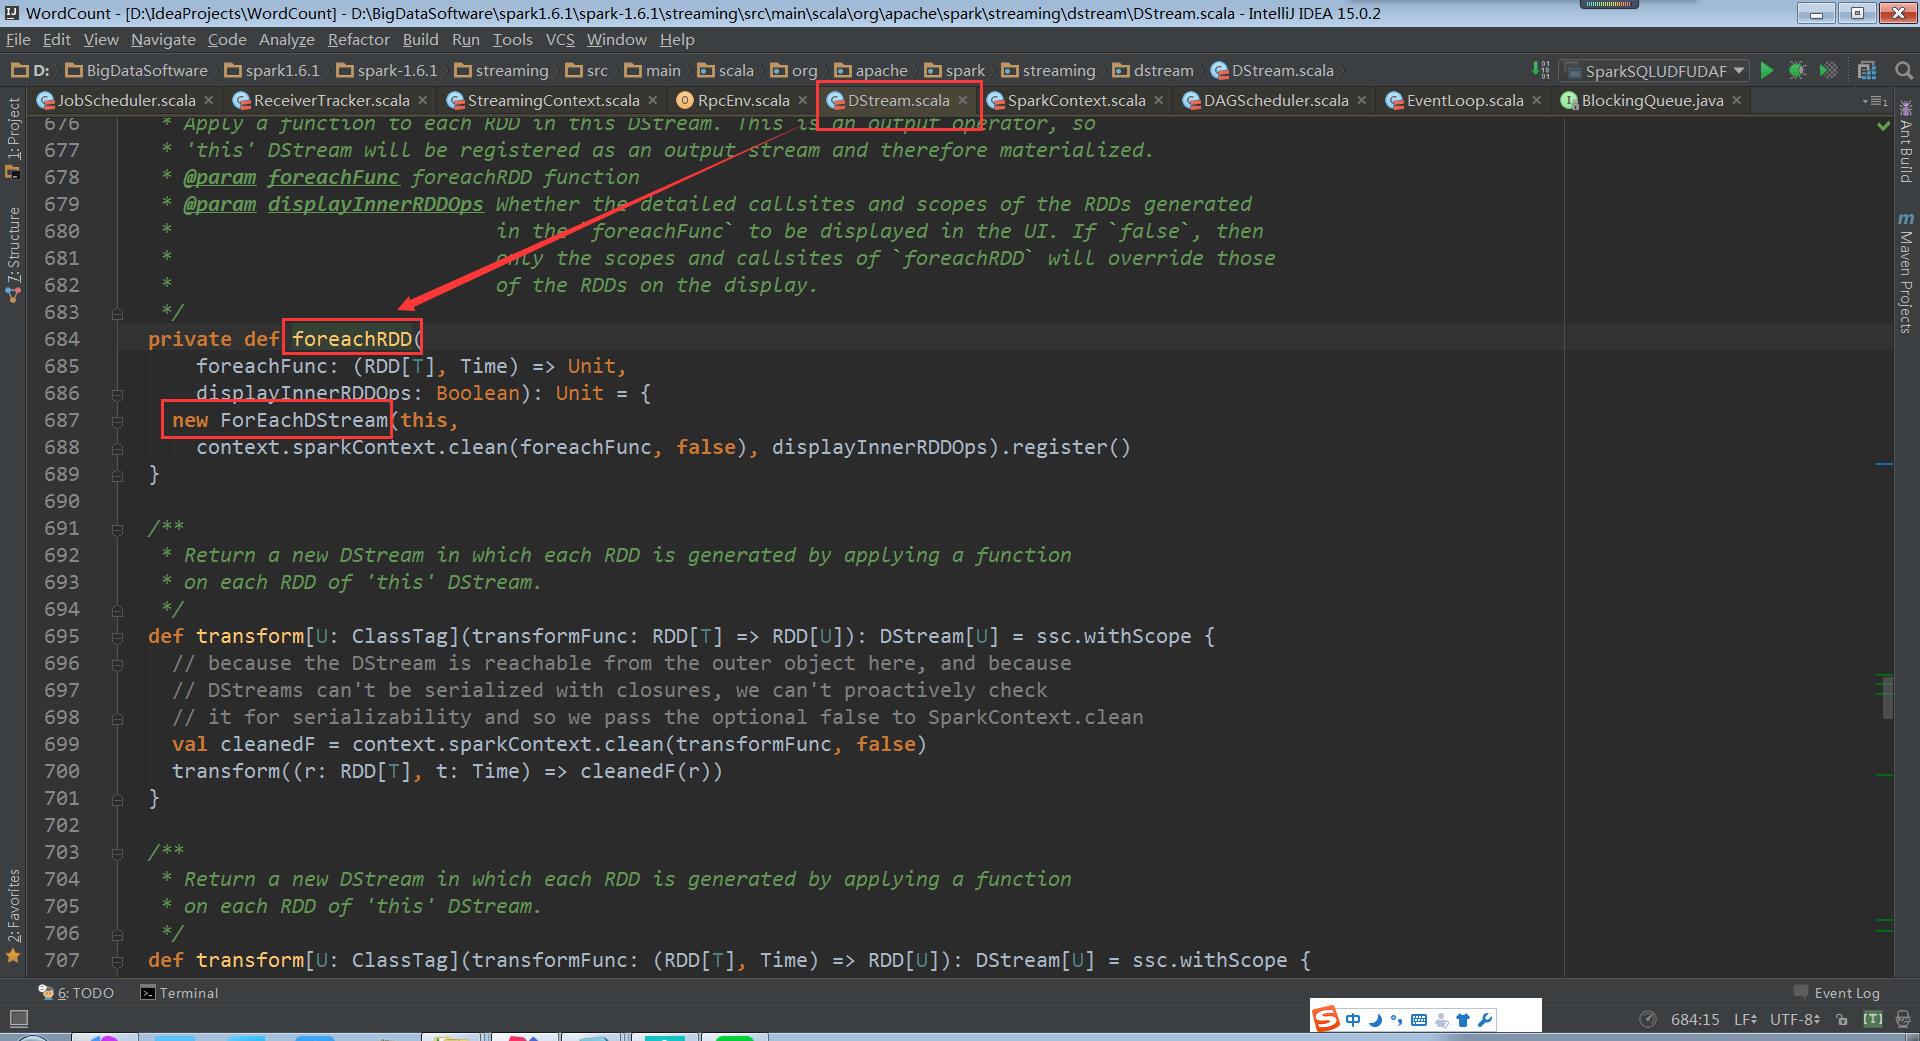Start debugging with the bug icon
This screenshot has height=1041, width=1920.
(1797, 70)
